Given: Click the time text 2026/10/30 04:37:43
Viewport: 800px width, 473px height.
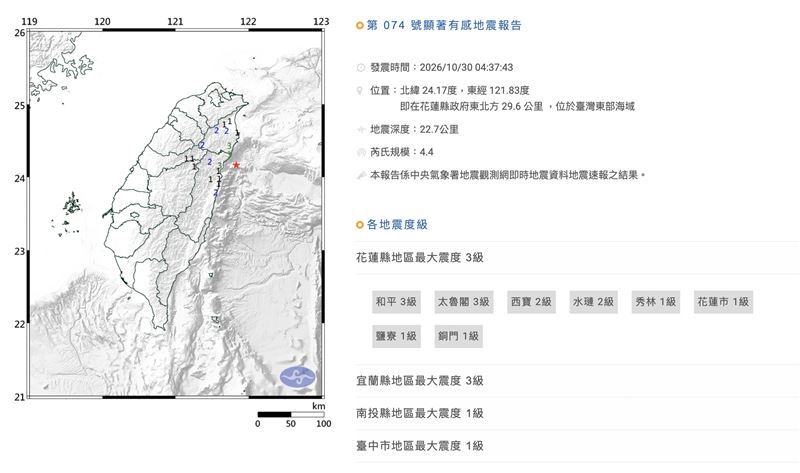Looking at the screenshot, I should 466,67.
